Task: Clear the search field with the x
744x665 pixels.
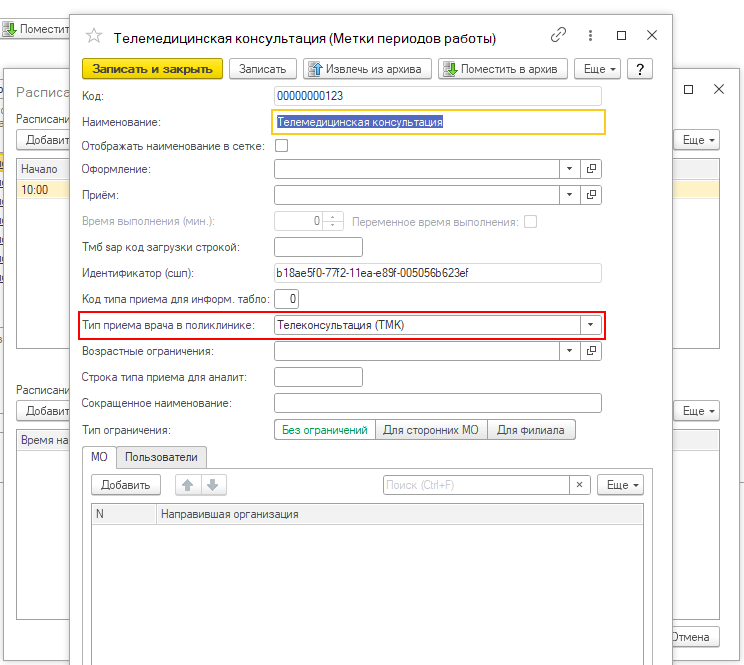Action: [579, 485]
